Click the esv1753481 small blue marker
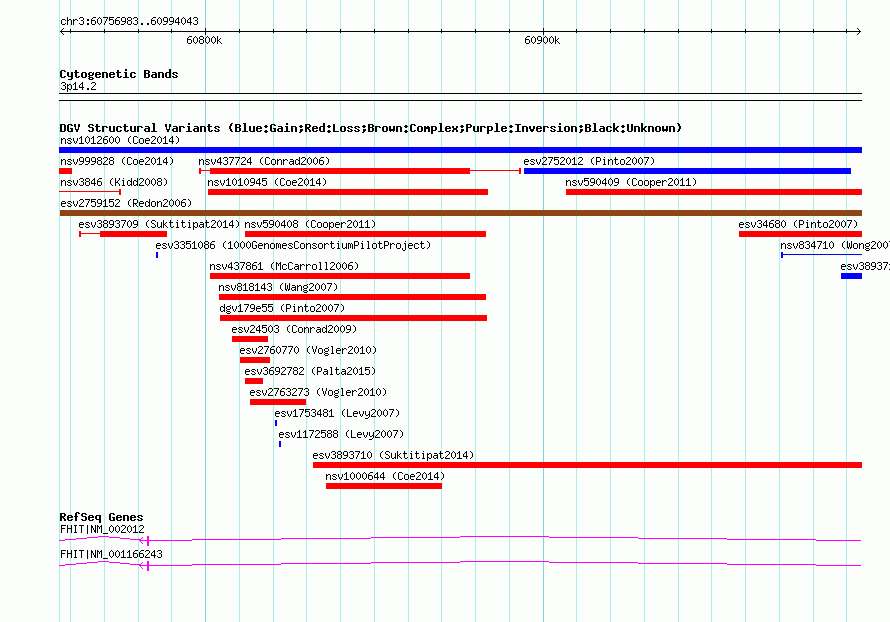Viewport: 890px width, 622px height. 276,423
